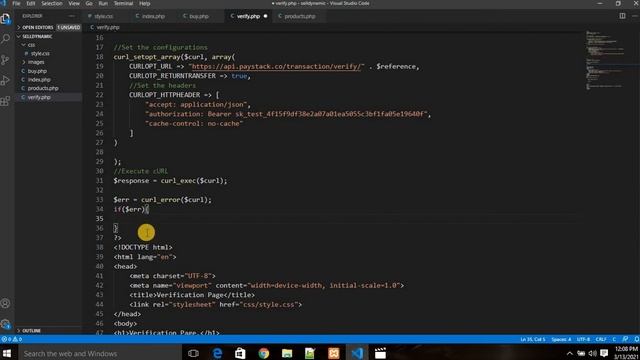
Task: Show hidden system tray icons
Action: (x=570, y=353)
